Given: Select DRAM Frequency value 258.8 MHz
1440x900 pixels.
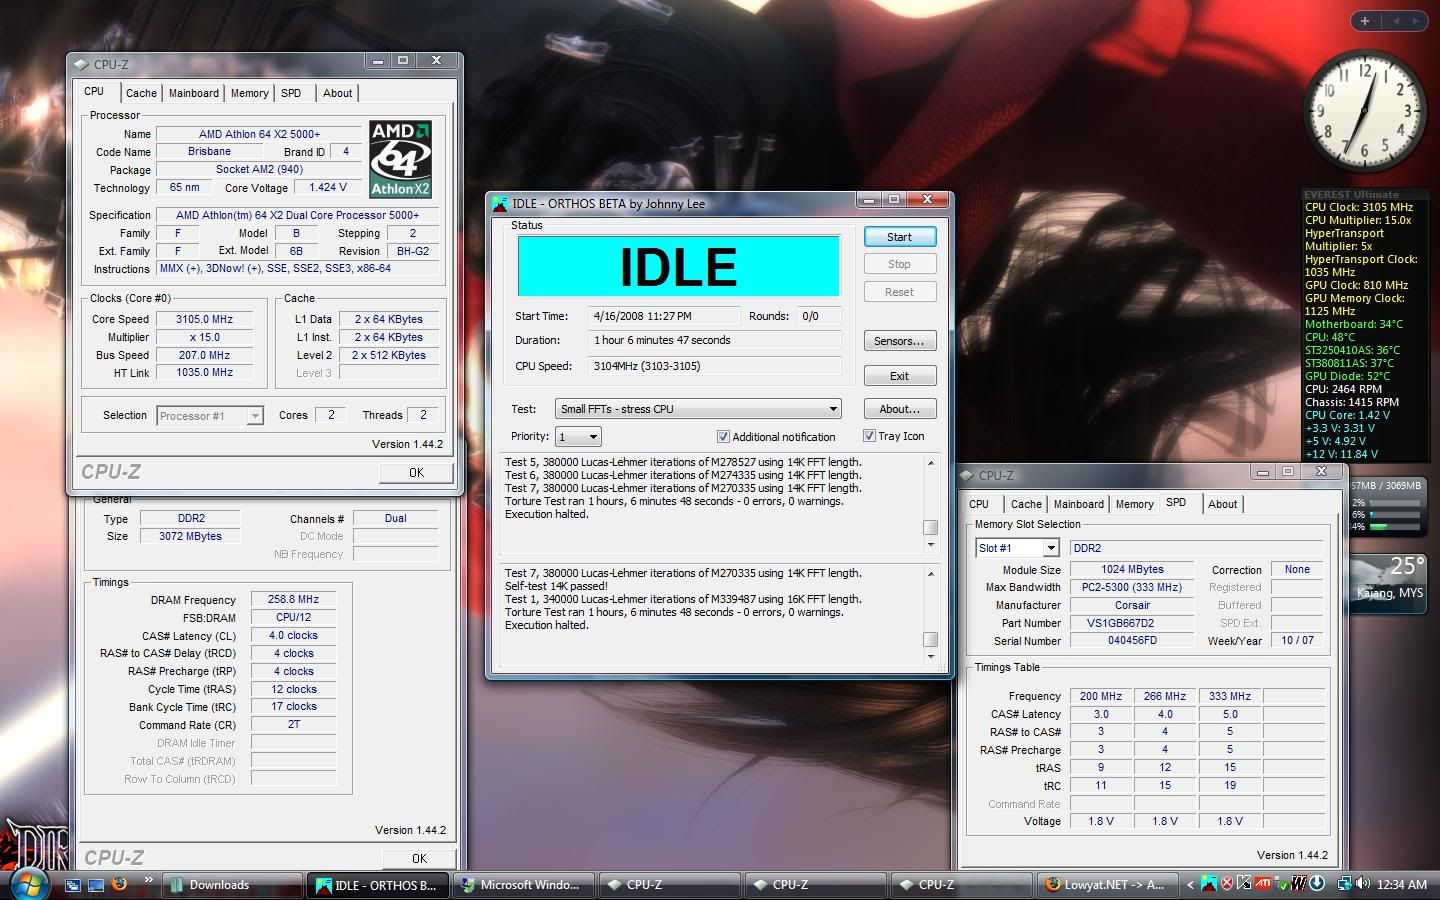Looking at the screenshot, I should coord(293,600).
